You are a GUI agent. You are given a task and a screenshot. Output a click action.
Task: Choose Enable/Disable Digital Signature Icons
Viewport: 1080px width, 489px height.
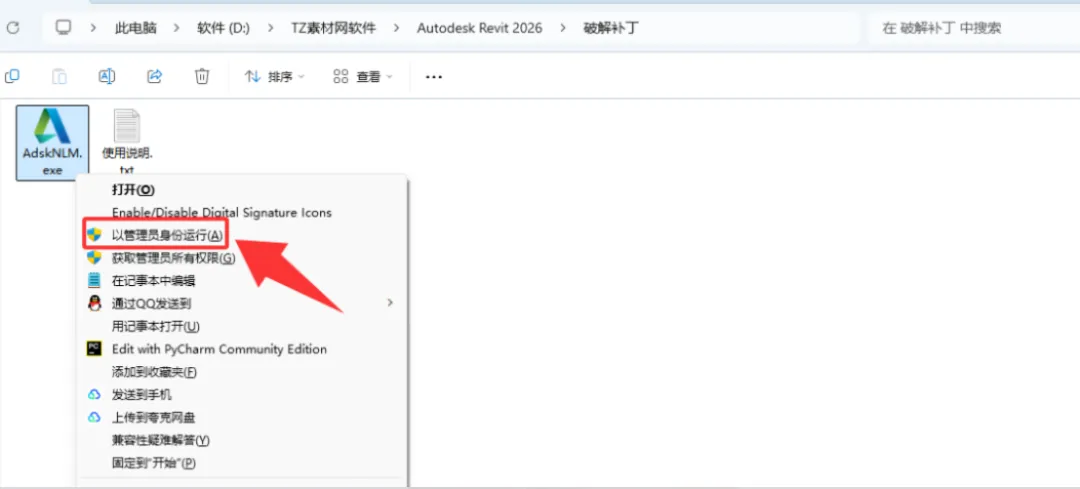[222, 212]
